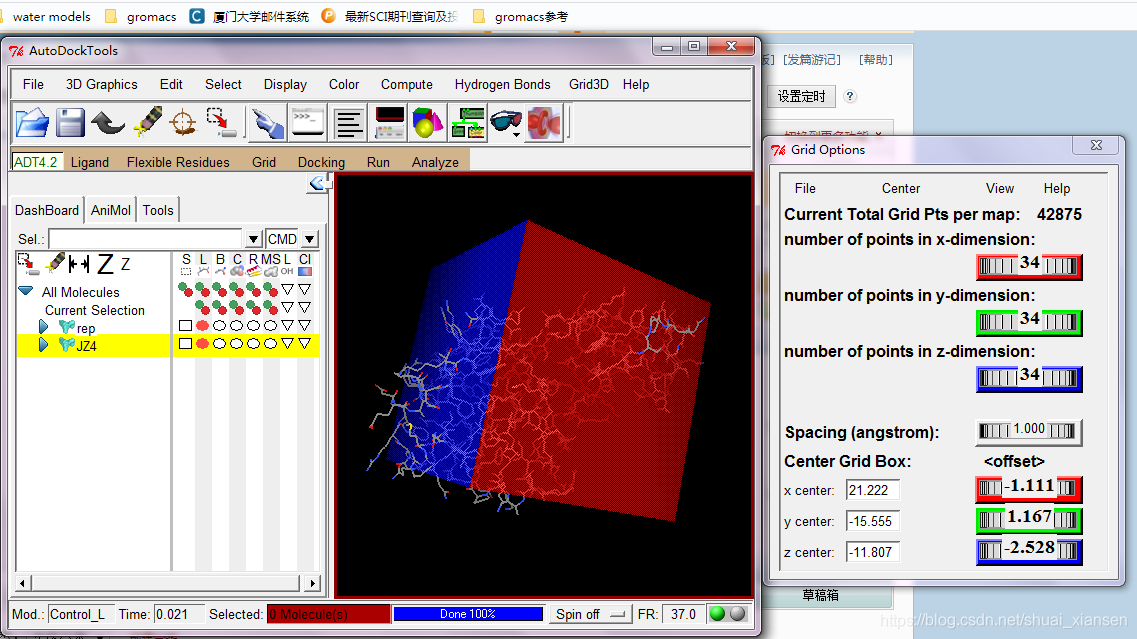Toggle select checkbox for rep molecule

point(186,326)
